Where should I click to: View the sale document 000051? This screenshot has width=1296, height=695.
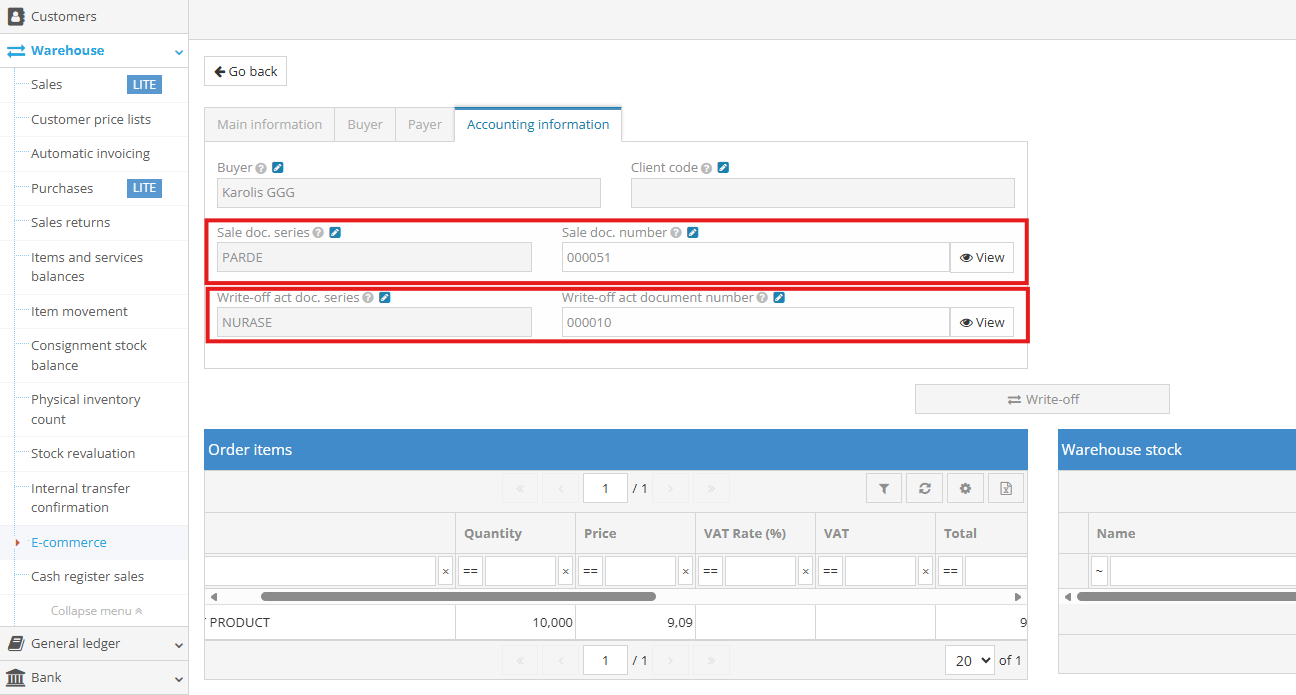pos(981,256)
